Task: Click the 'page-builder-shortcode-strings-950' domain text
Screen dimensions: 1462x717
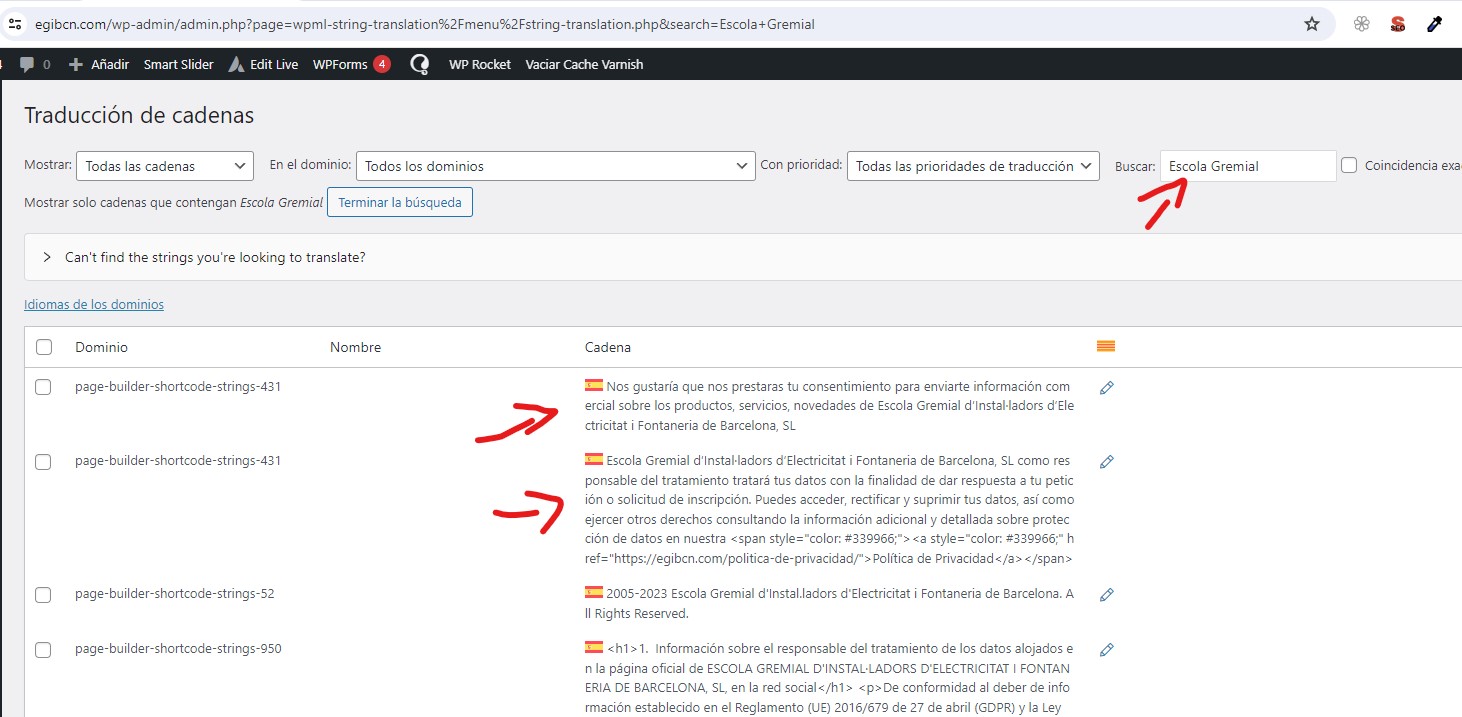Action: click(178, 648)
